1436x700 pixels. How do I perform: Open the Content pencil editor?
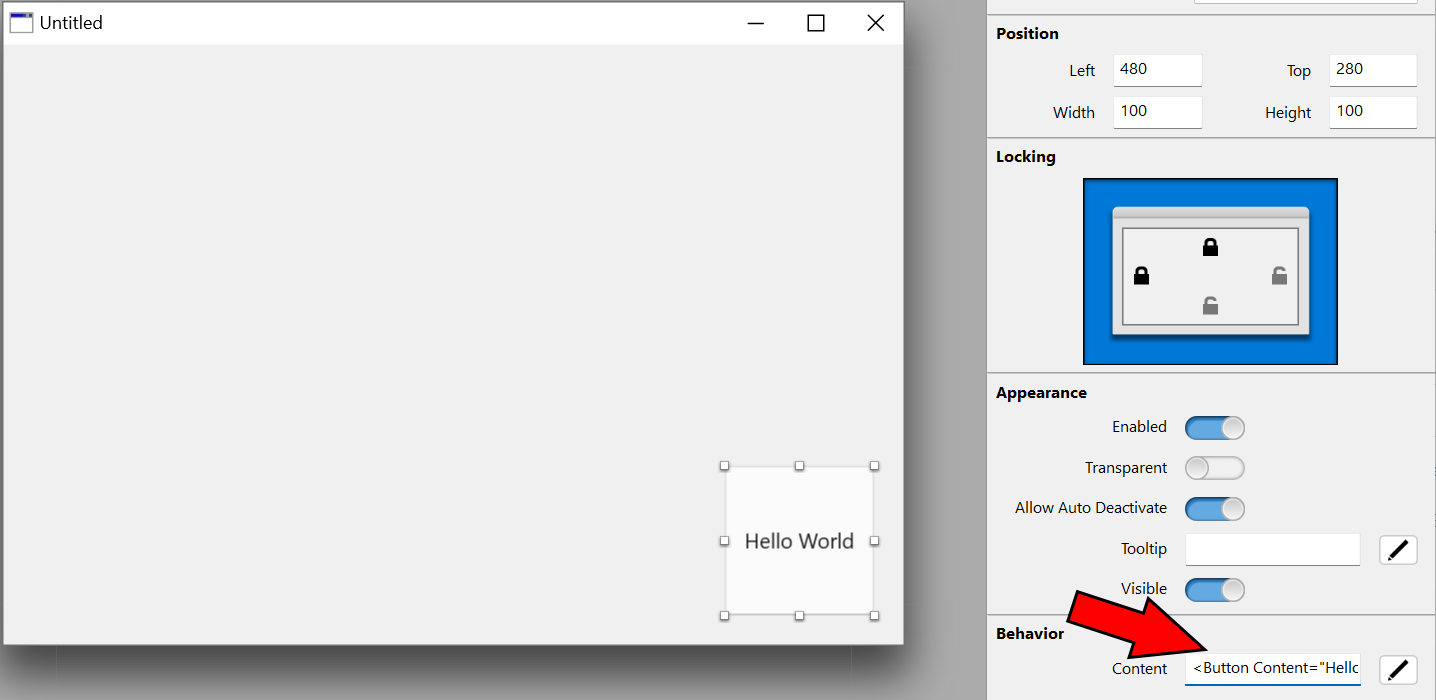(1398, 669)
